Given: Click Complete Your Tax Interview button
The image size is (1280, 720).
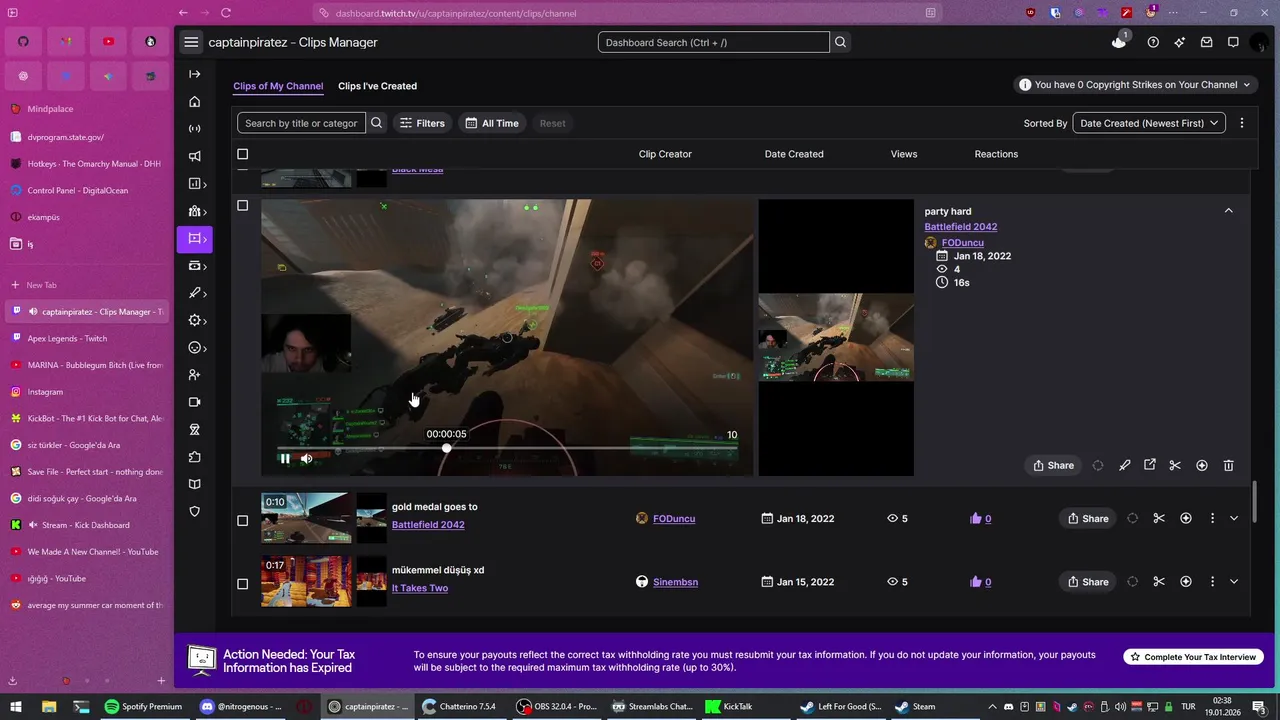Looking at the screenshot, I should coord(1193,657).
